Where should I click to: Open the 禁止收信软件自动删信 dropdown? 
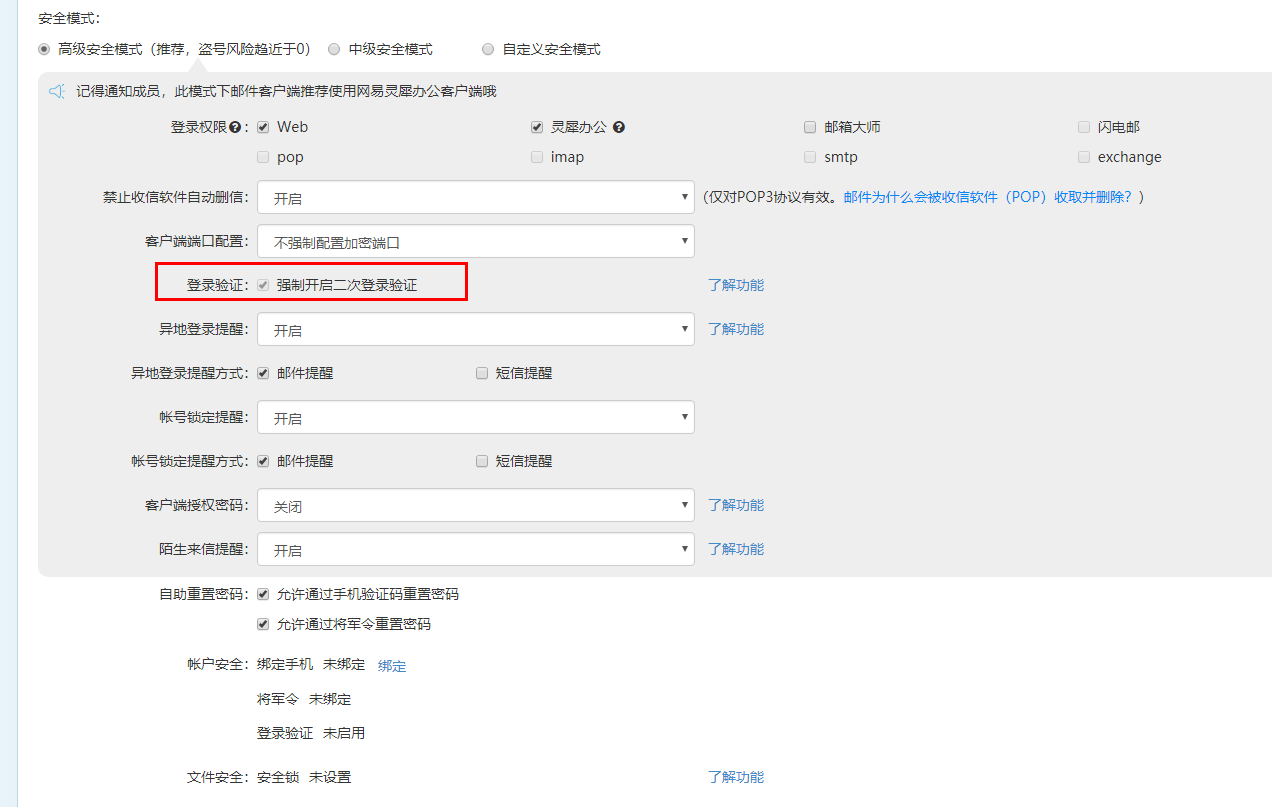(x=475, y=197)
